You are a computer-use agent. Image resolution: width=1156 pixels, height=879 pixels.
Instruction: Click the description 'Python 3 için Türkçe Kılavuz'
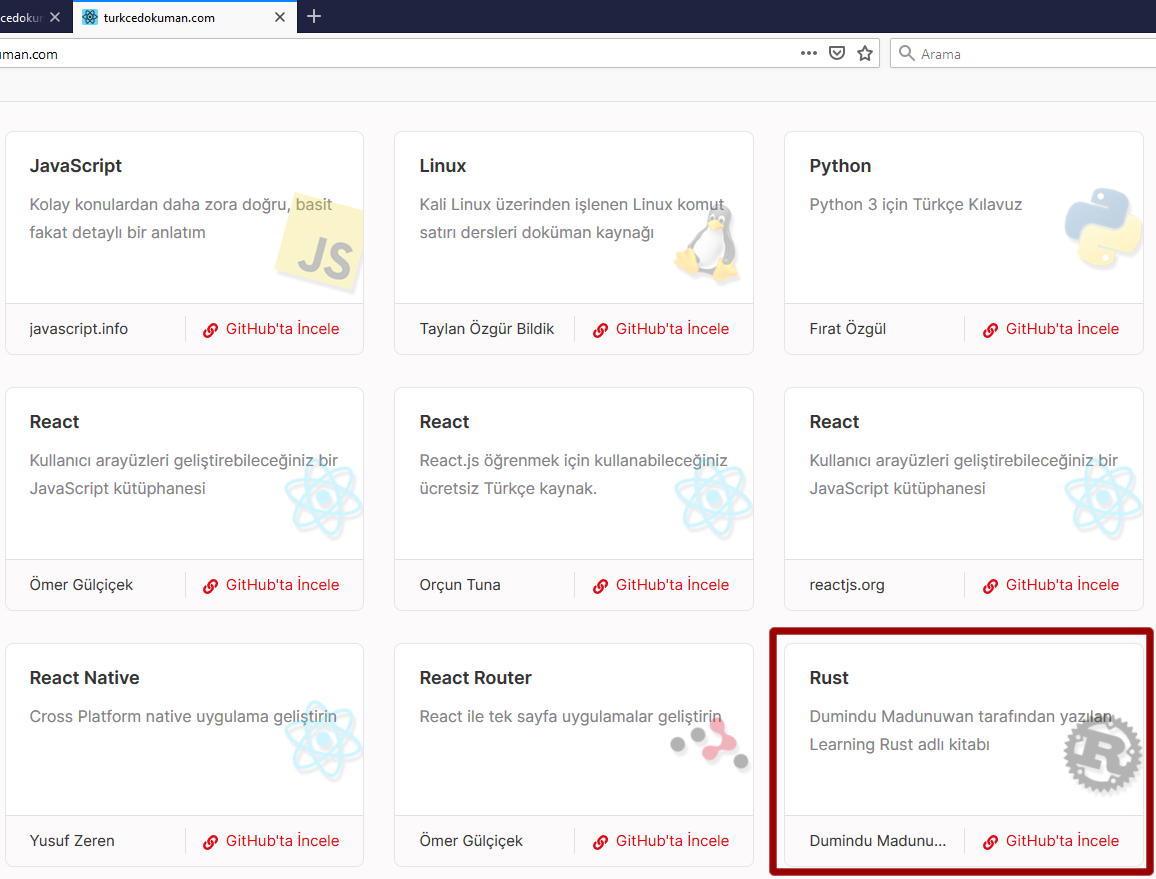pos(916,204)
